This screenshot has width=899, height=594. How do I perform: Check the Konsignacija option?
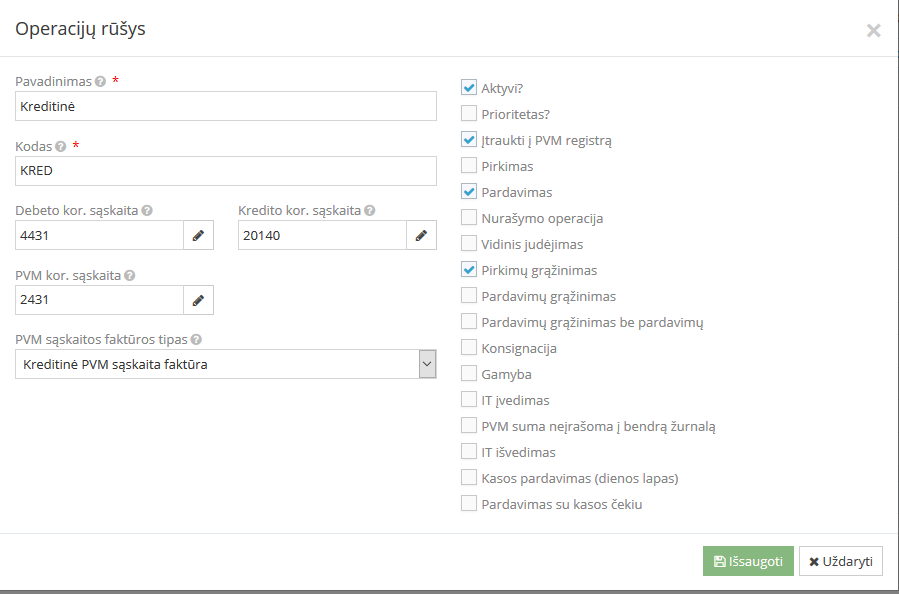468,347
